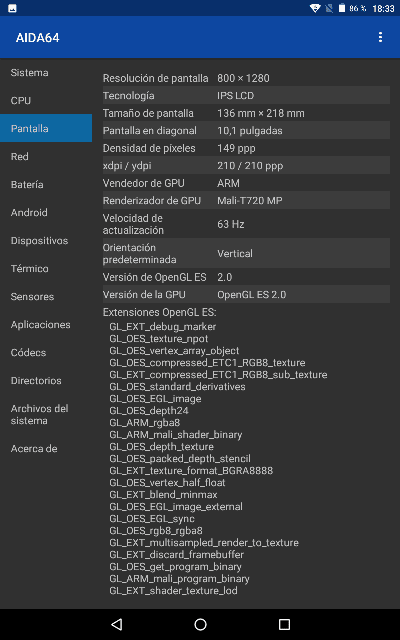The height and width of the screenshot is (640, 400).
Task: Tap the image notification icon in status bar
Action: [x=13, y=8]
